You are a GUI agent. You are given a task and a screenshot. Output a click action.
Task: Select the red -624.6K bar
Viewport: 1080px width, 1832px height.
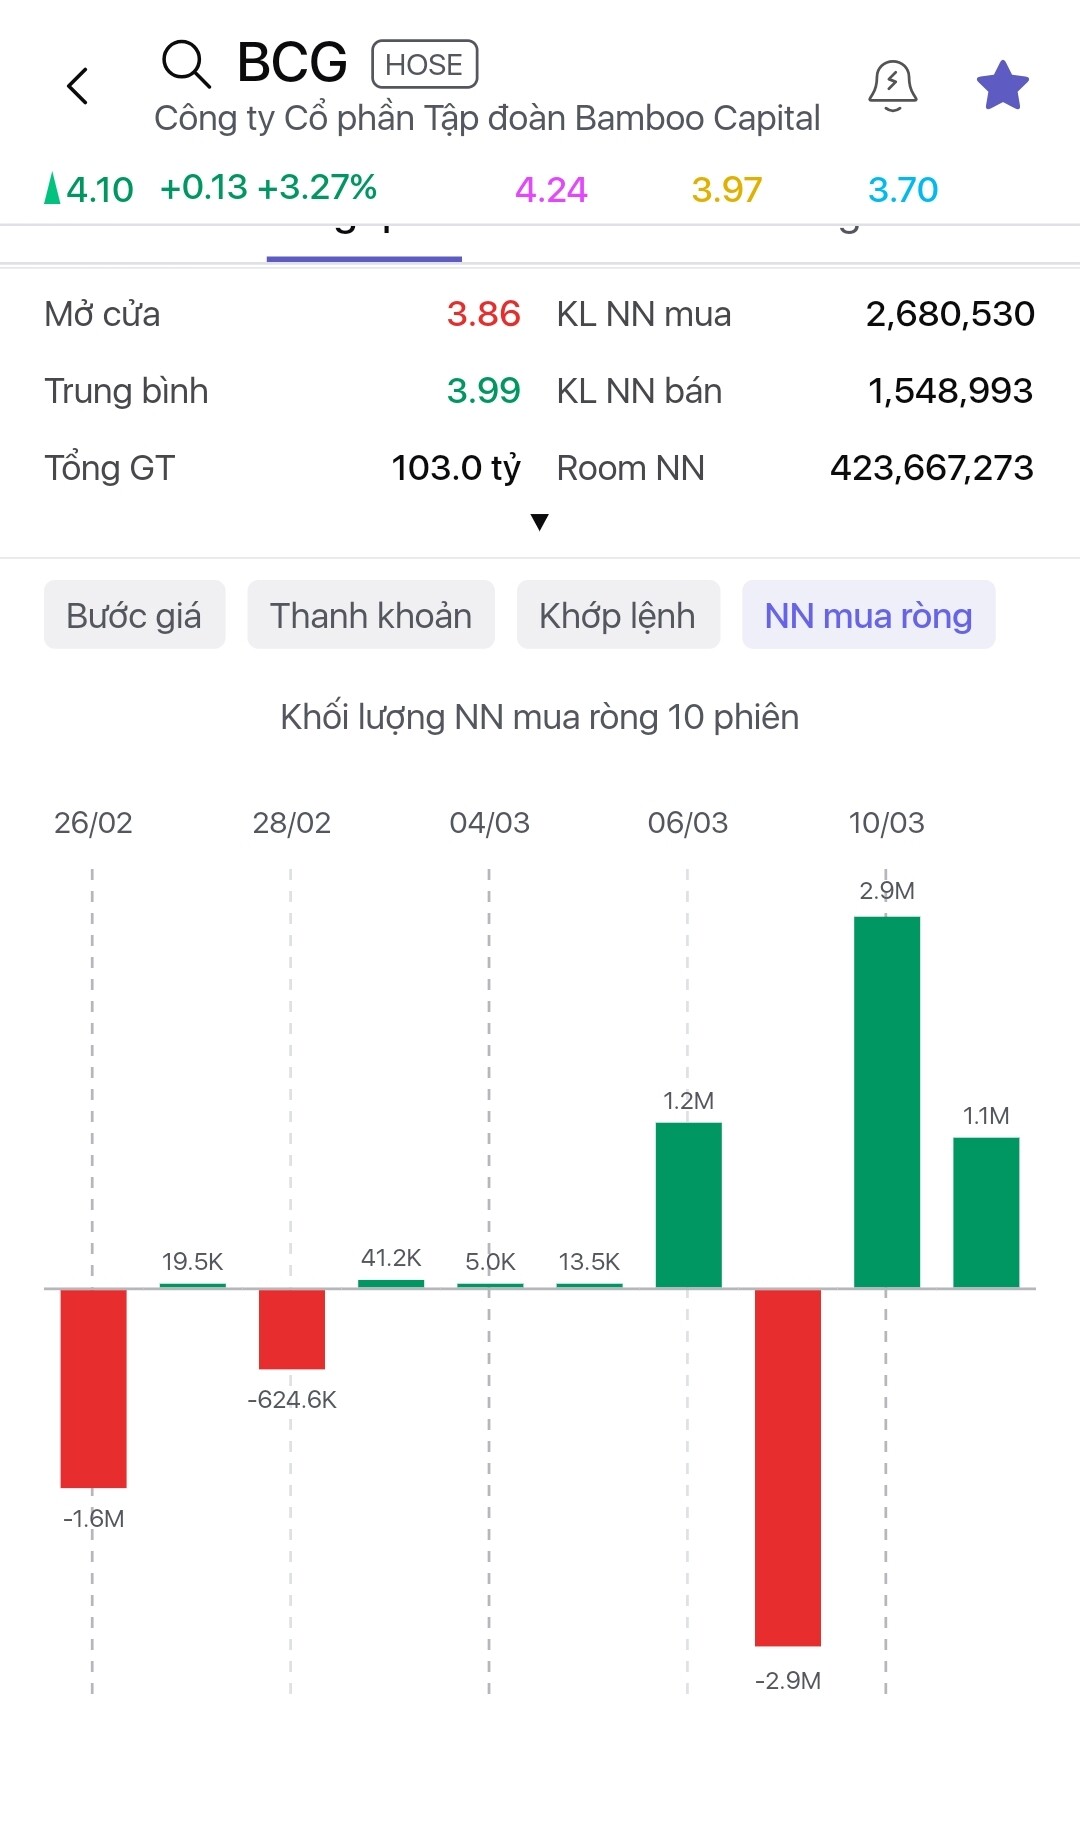(292, 1329)
